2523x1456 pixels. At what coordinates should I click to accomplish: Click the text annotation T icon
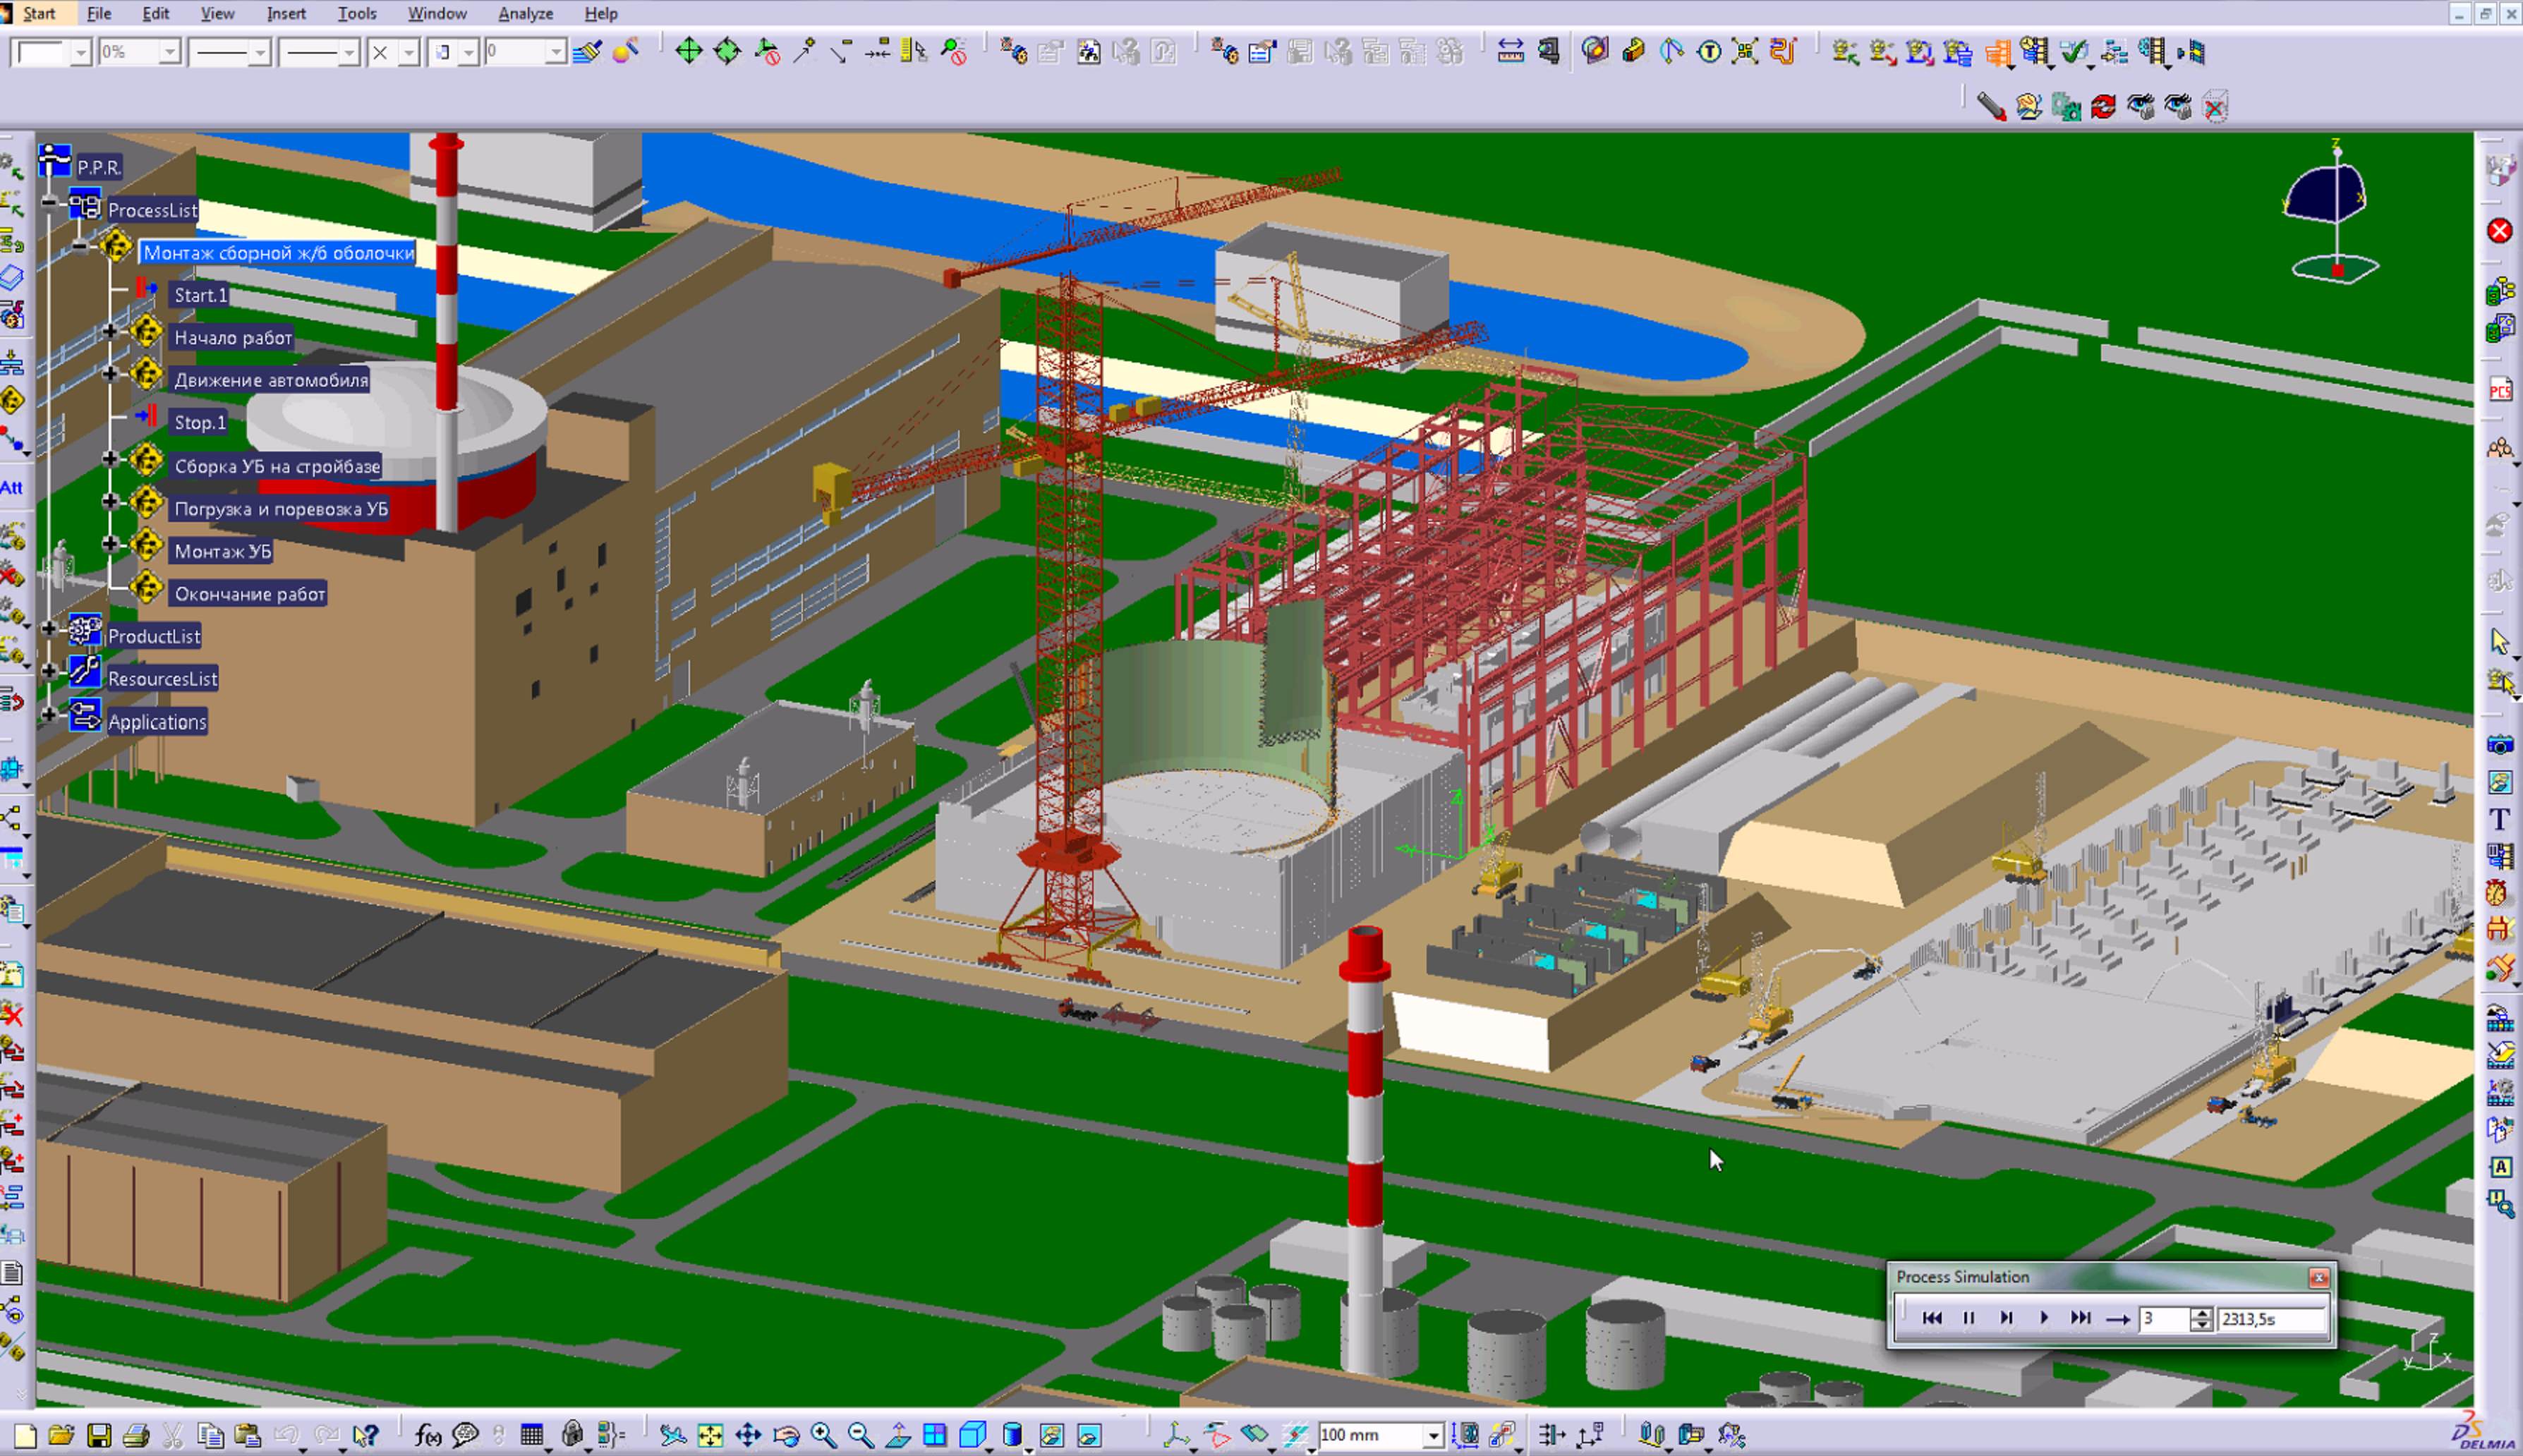pyautogui.click(x=2499, y=819)
